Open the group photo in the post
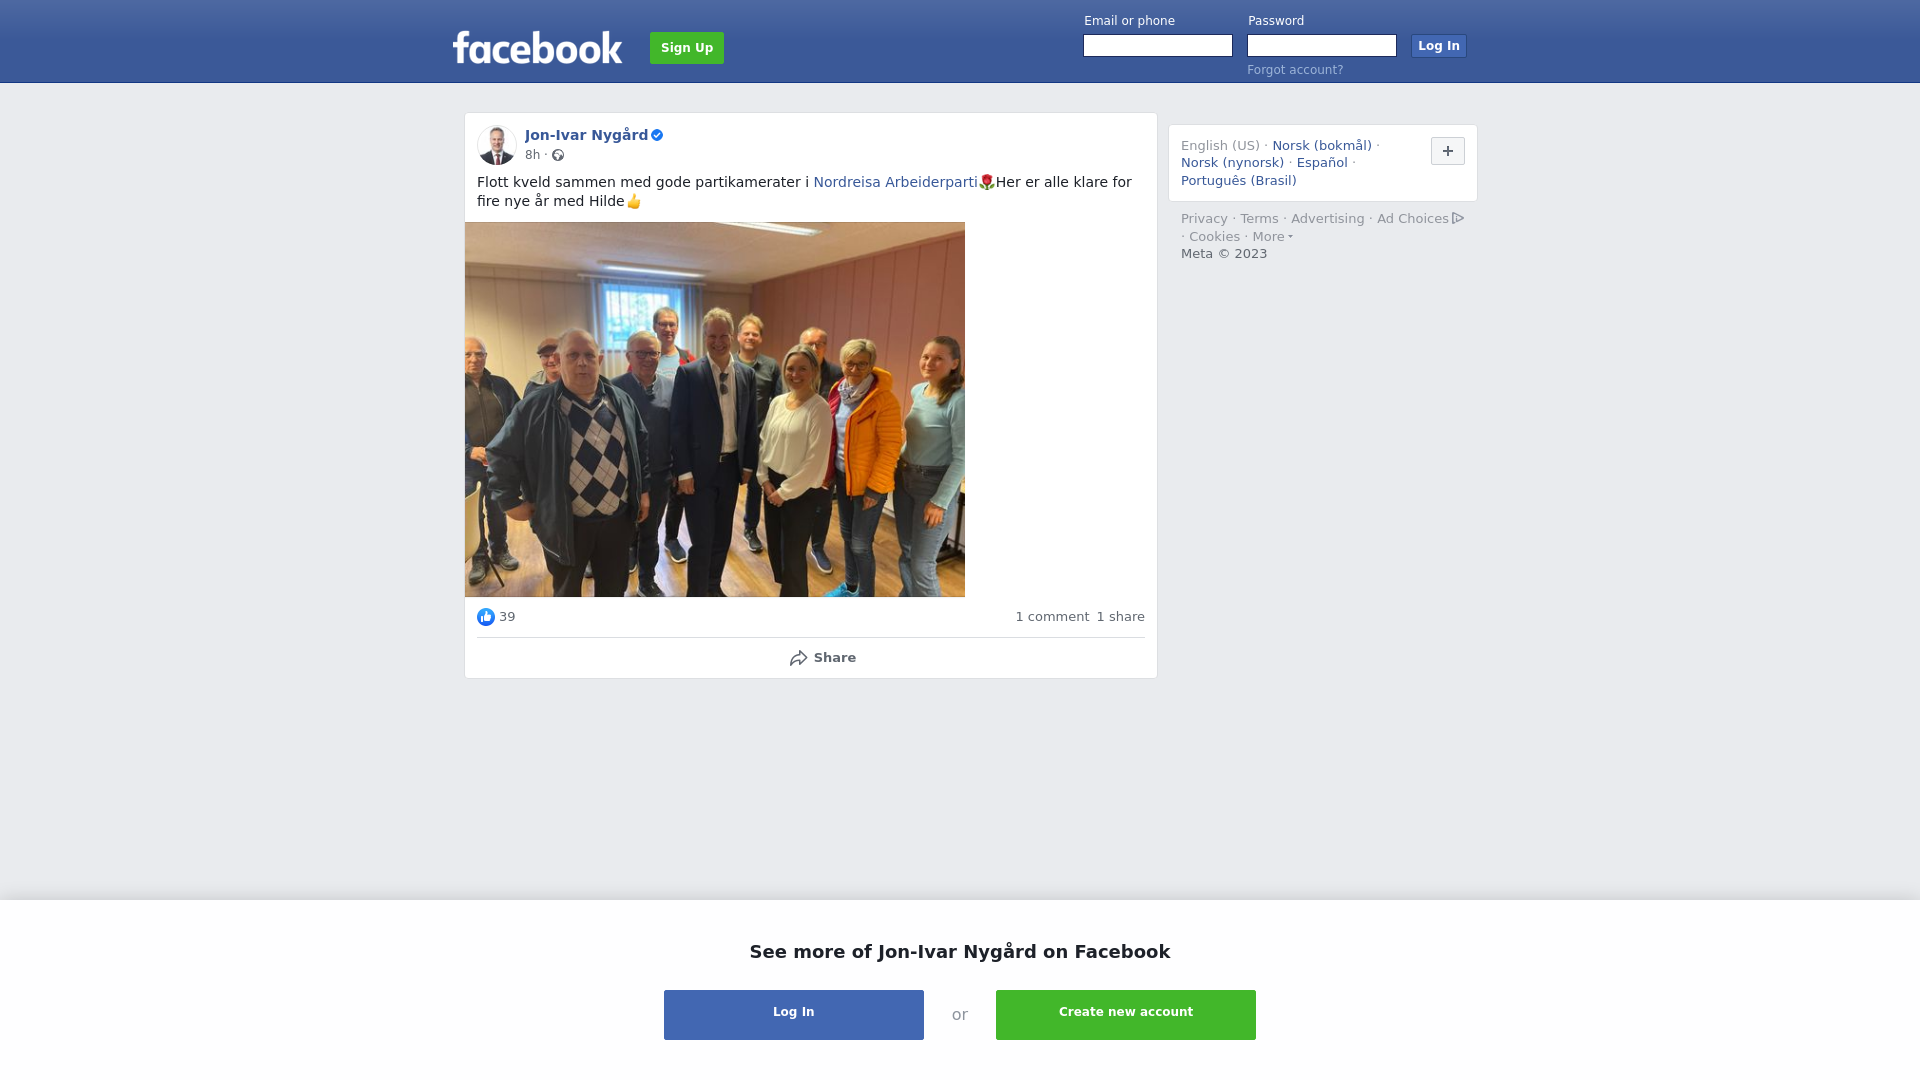1920x1080 pixels. coord(715,410)
